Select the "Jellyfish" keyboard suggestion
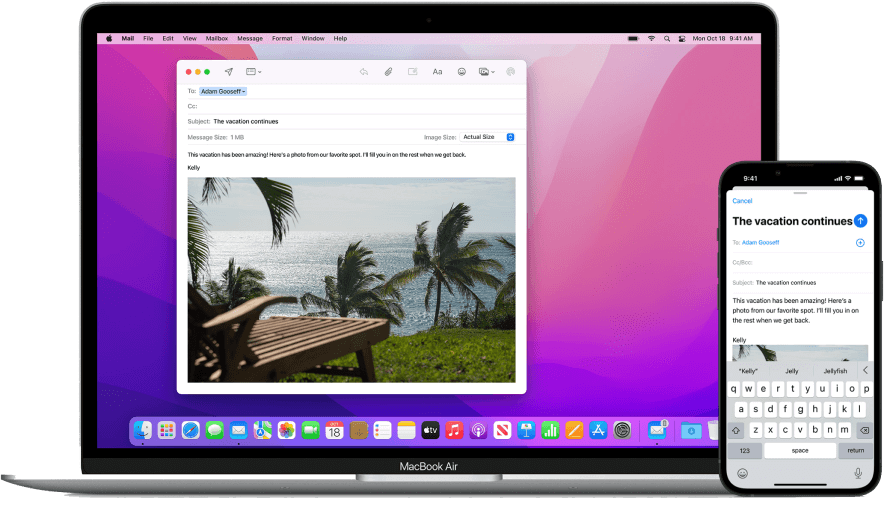Screen dimensions: 884x505 click(835, 370)
